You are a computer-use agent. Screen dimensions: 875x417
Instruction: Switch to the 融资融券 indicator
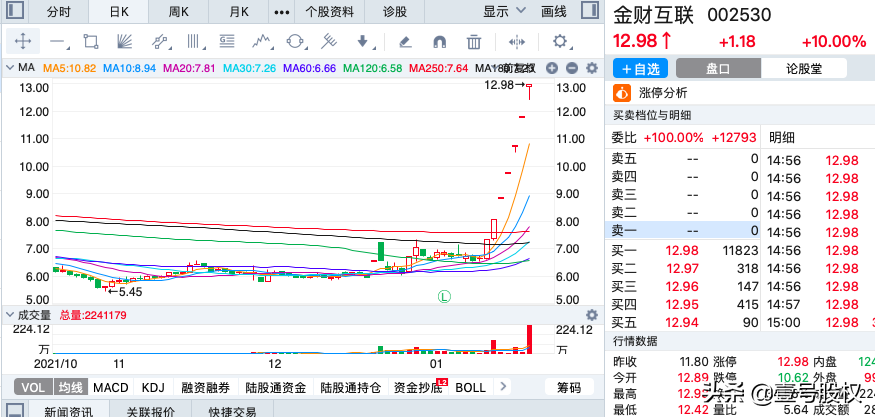[205, 387]
